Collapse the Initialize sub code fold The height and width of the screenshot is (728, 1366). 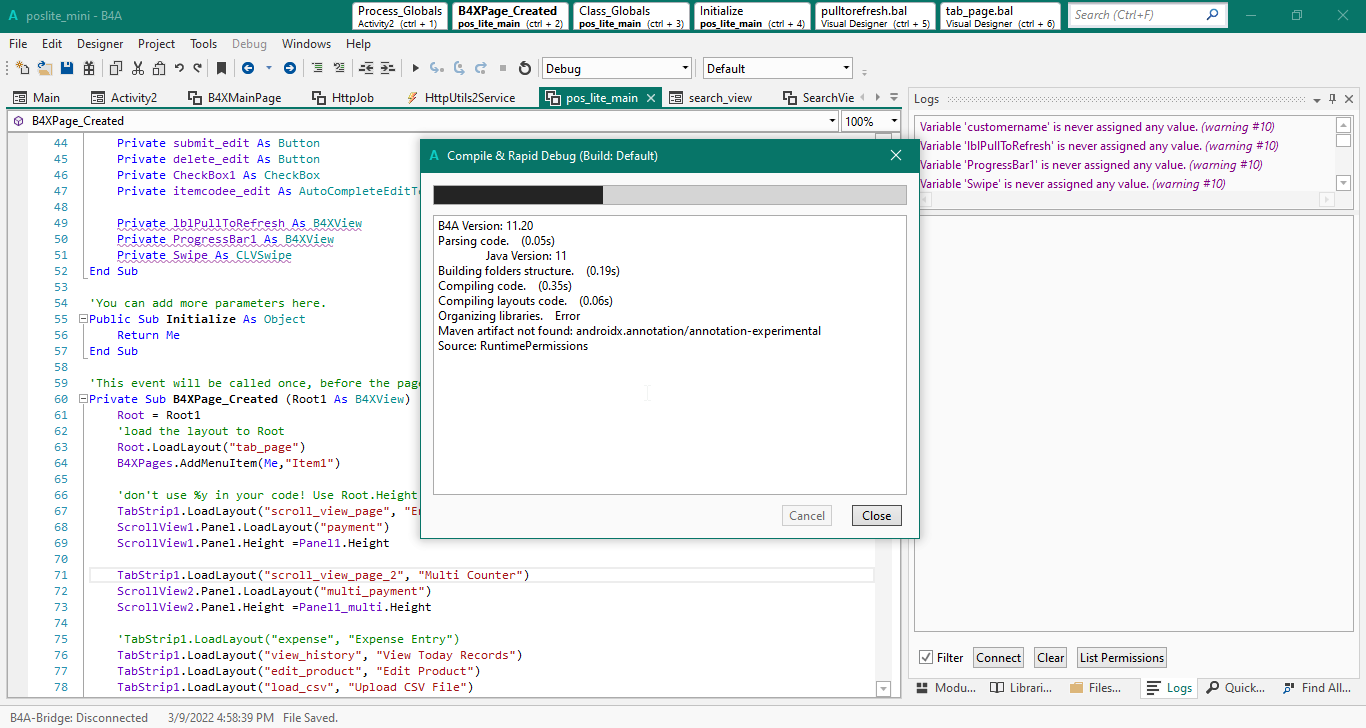click(x=83, y=319)
